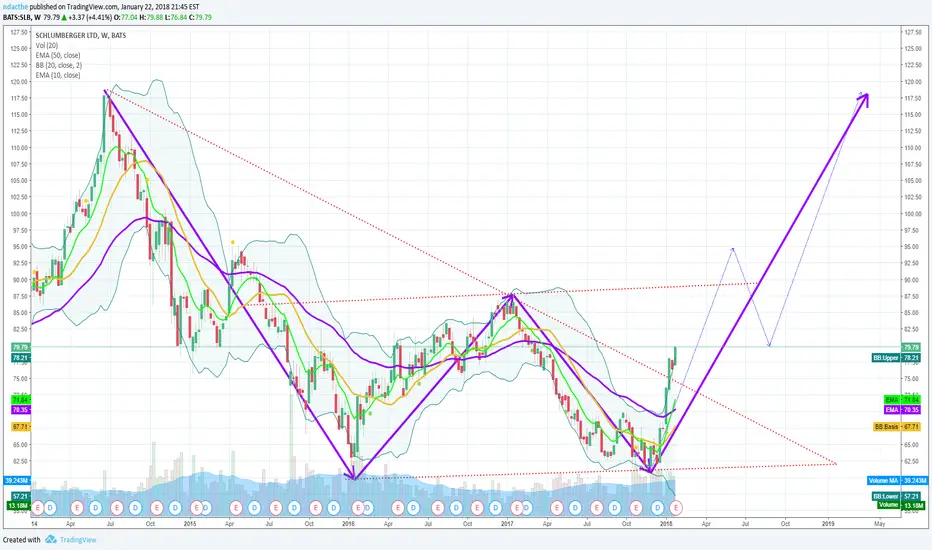The image size is (932, 550).
Task: Select the EMA (10, close) indicator legend
Action: click(58, 76)
